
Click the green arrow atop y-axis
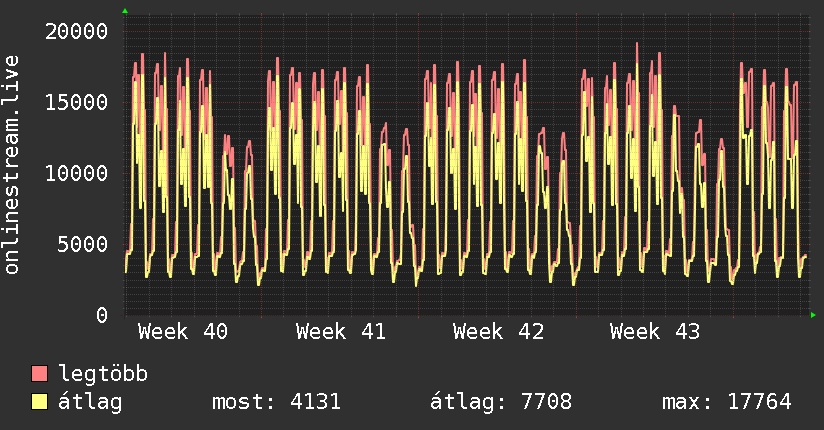(x=125, y=11)
